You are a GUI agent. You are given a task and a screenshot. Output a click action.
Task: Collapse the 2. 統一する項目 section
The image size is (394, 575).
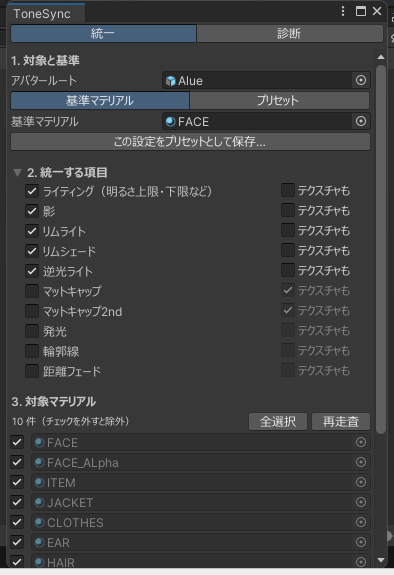coord(17,172)
